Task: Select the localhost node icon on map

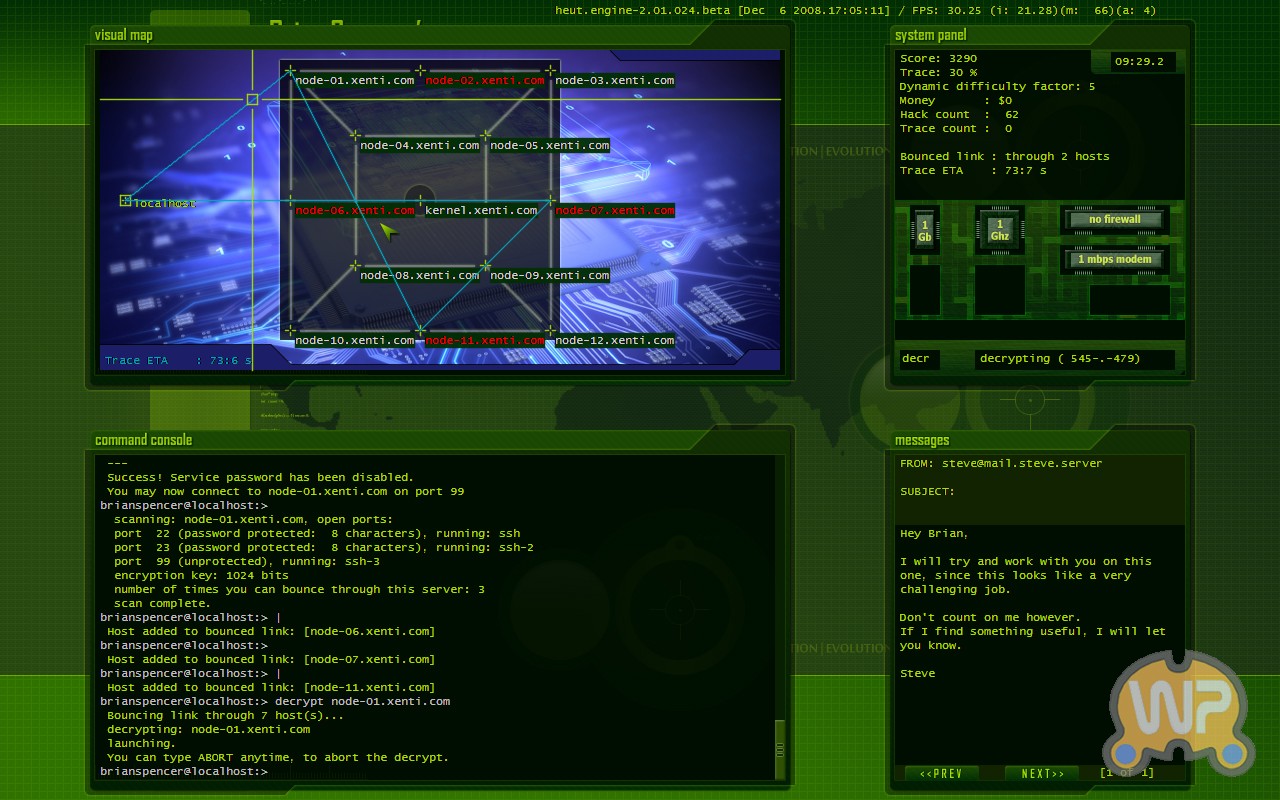Action: coord(125,201)
